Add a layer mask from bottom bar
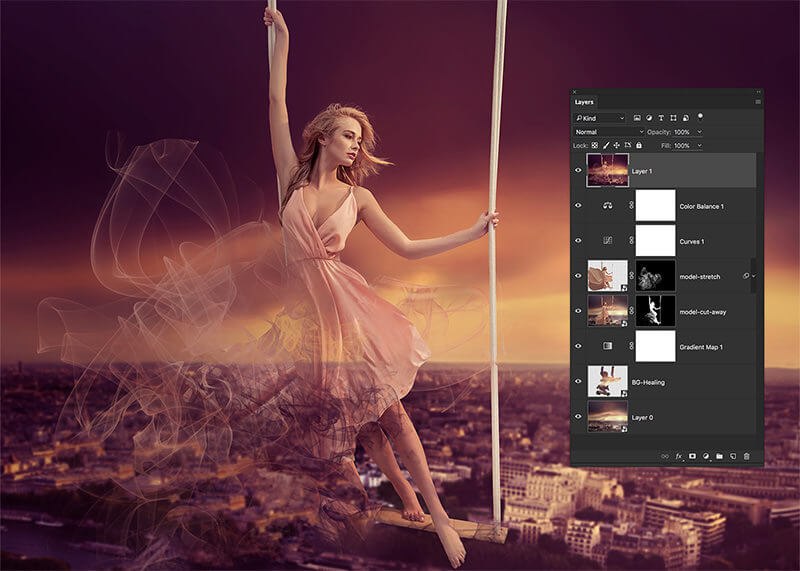The width and height of the screenshot is (800, 571). point(692,456)
